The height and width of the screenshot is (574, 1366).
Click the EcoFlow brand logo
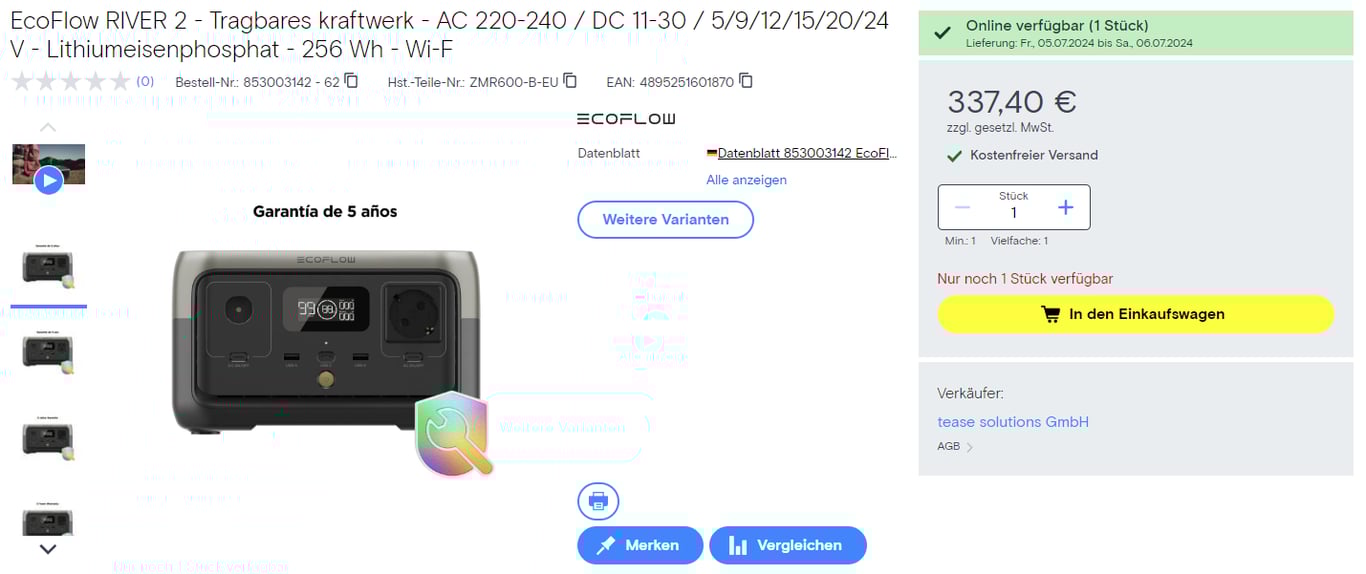pyautogui.click(x=626, y=119)
